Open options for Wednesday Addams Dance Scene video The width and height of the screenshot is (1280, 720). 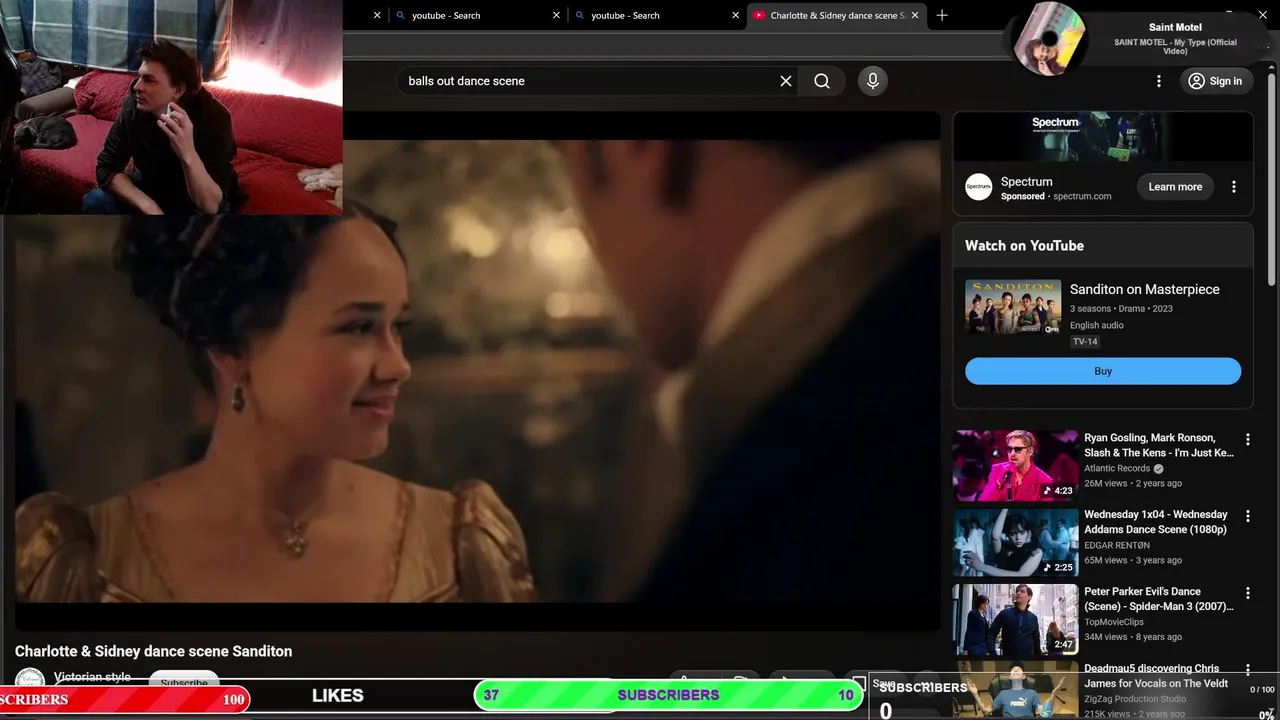[1247, 516]
